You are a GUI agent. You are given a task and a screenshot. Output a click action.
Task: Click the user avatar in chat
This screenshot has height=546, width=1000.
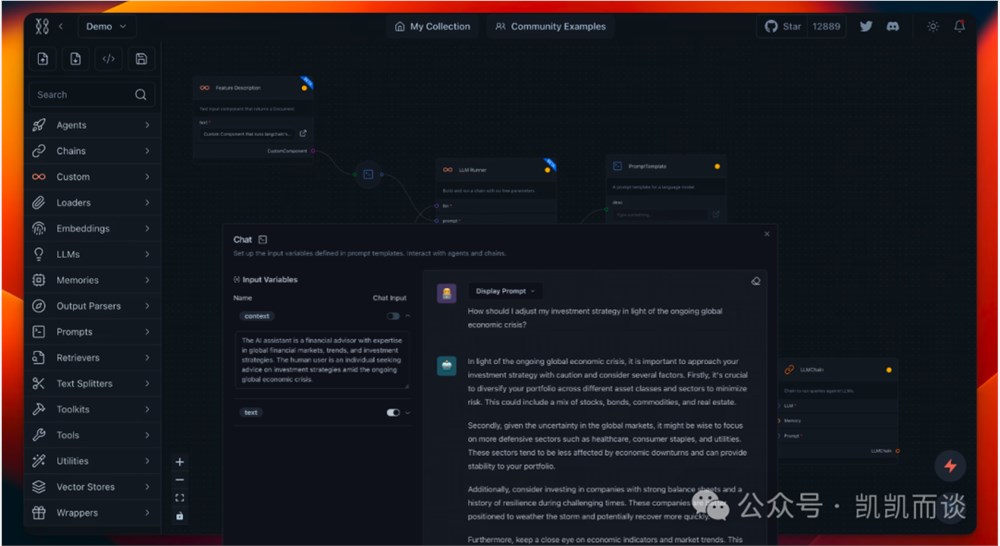(446, 293)
